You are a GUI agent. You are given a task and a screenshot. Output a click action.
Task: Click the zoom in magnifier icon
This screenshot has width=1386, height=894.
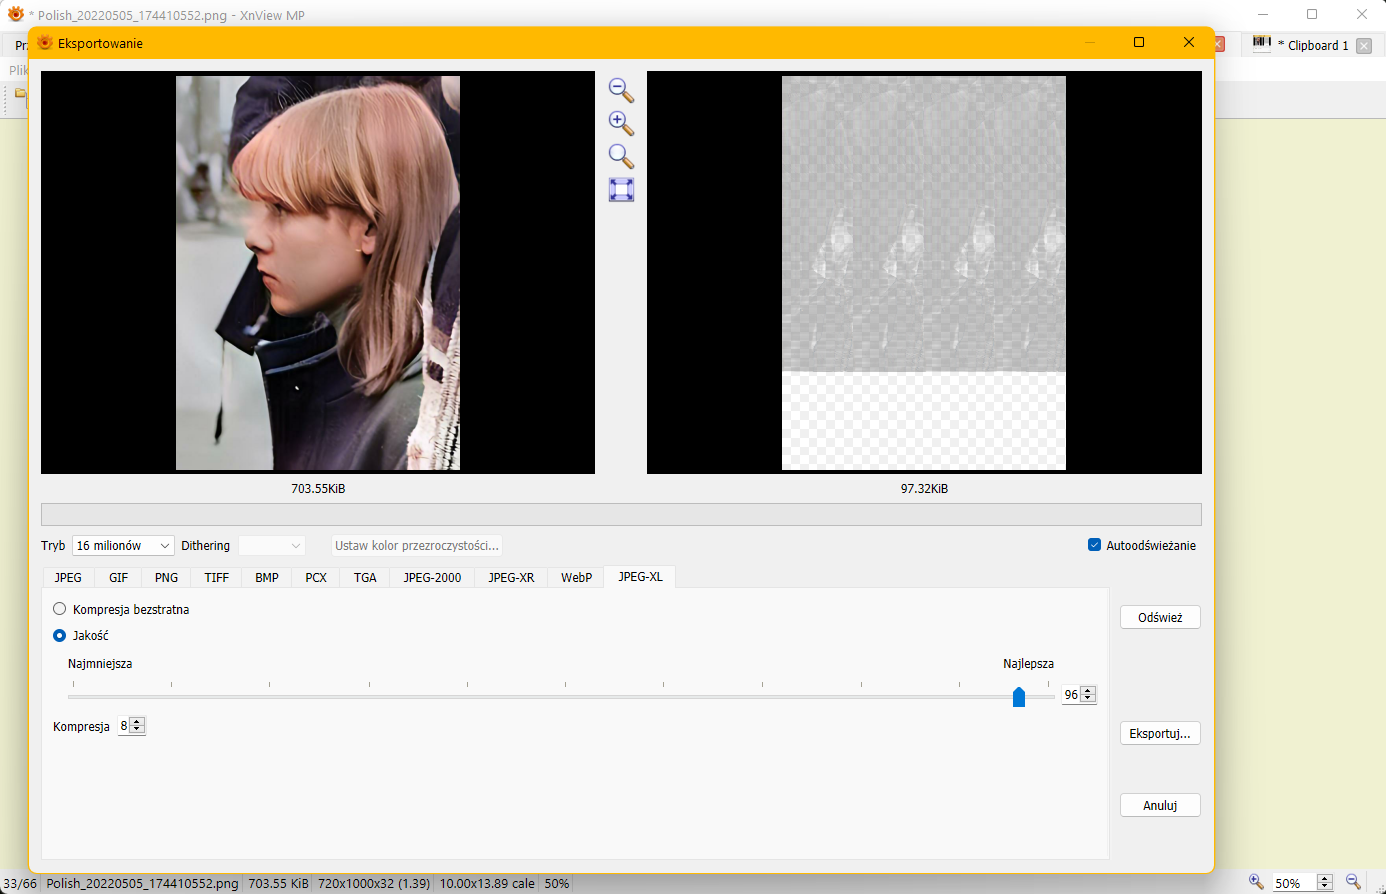[x=621, y=123]
